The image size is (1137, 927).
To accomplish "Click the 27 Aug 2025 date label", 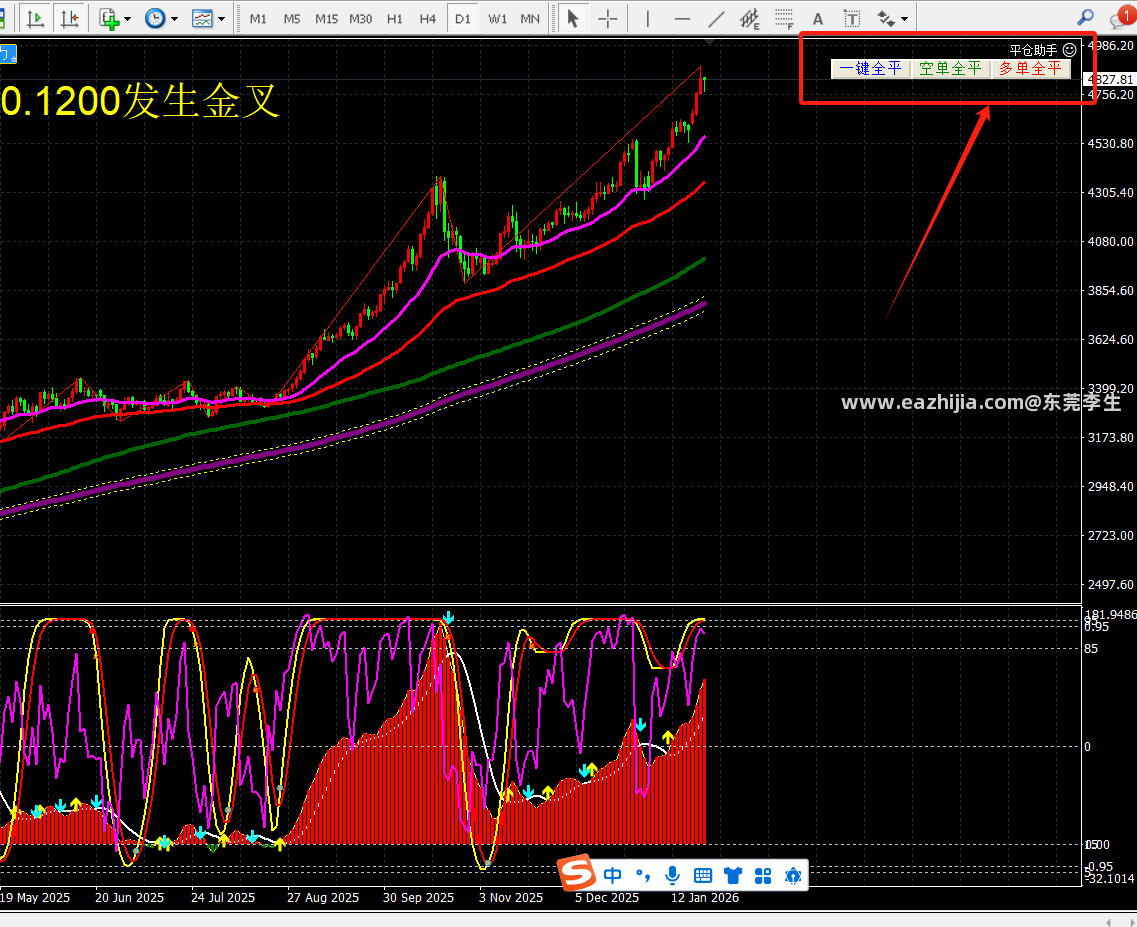I will [x=323, y=898].
